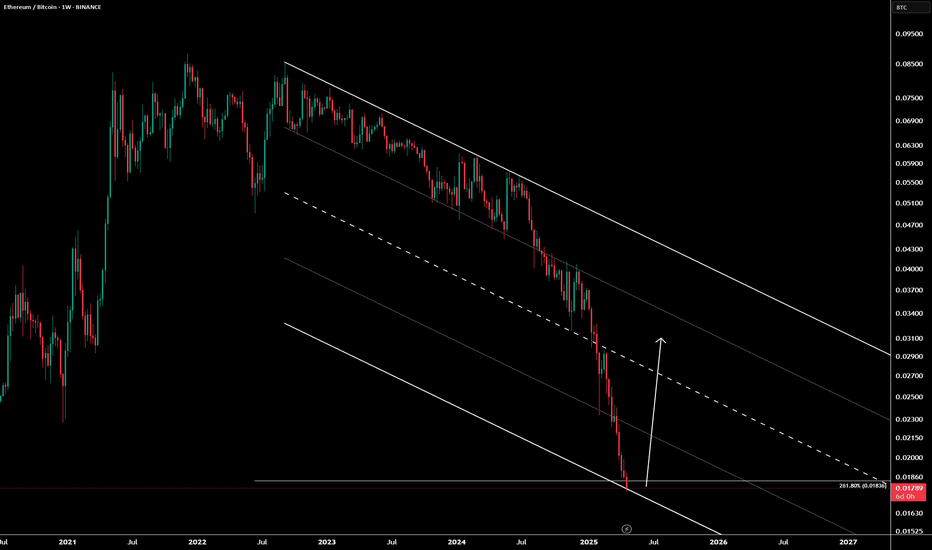This screenshot has width=932, height=550.
Task: Click the 2024 label on the time axis
Action: (x=456, y=542)
